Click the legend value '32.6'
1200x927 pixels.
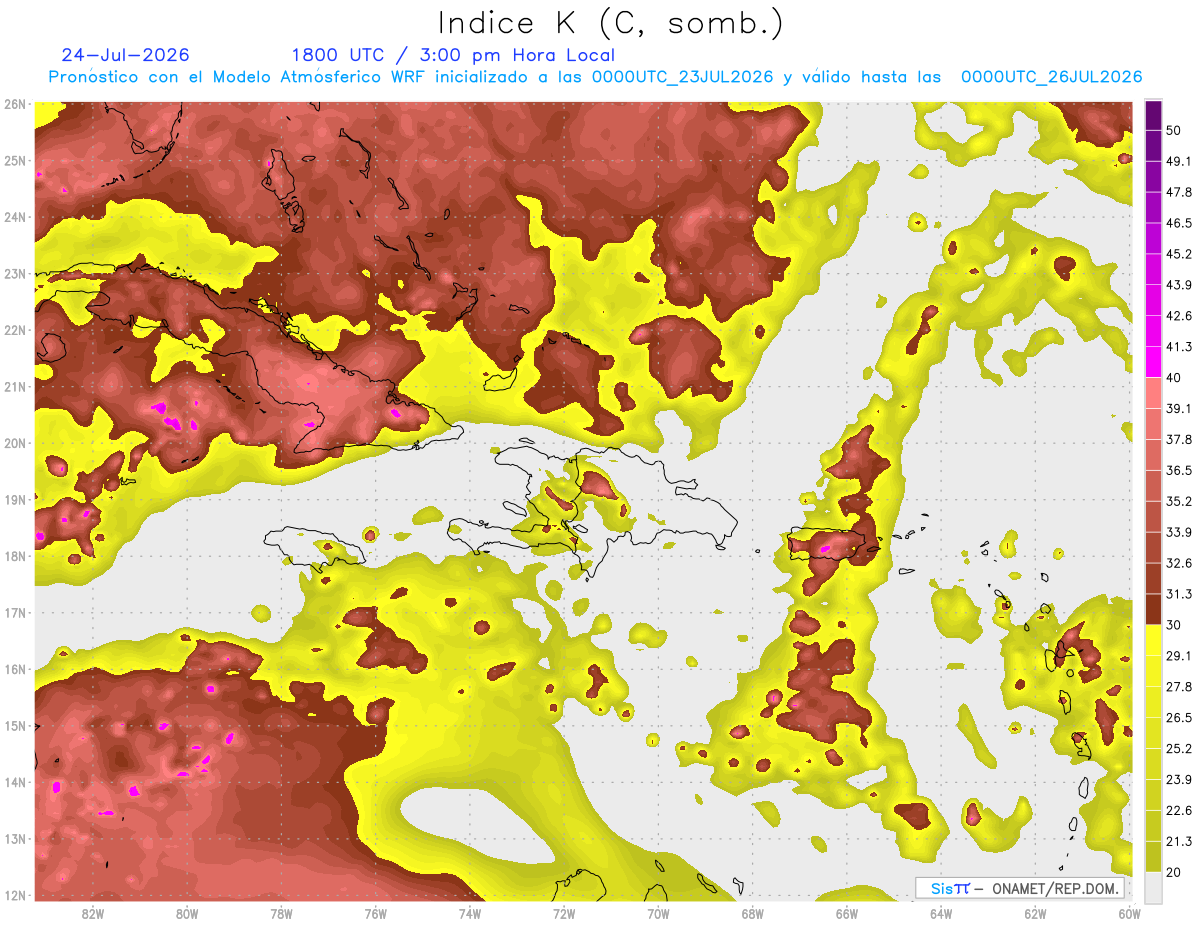point(1179,563)
